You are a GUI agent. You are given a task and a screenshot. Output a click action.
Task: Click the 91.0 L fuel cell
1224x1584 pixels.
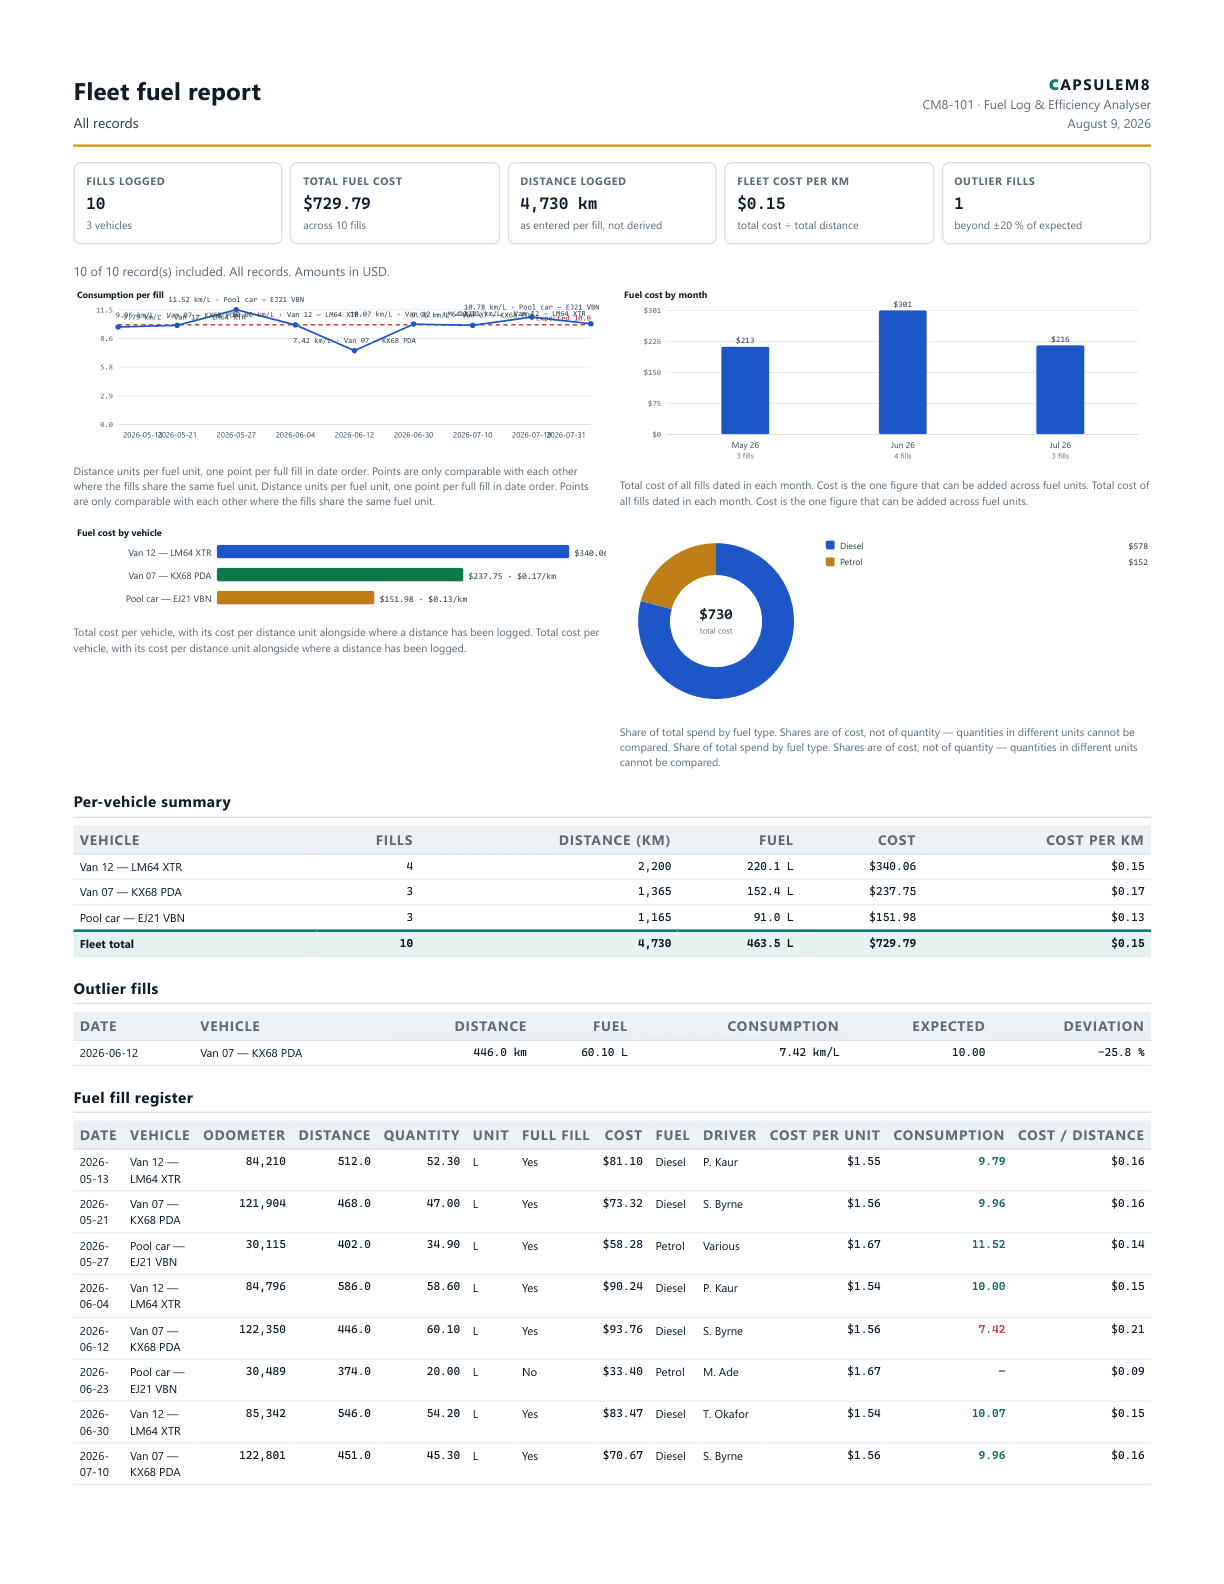773,917
